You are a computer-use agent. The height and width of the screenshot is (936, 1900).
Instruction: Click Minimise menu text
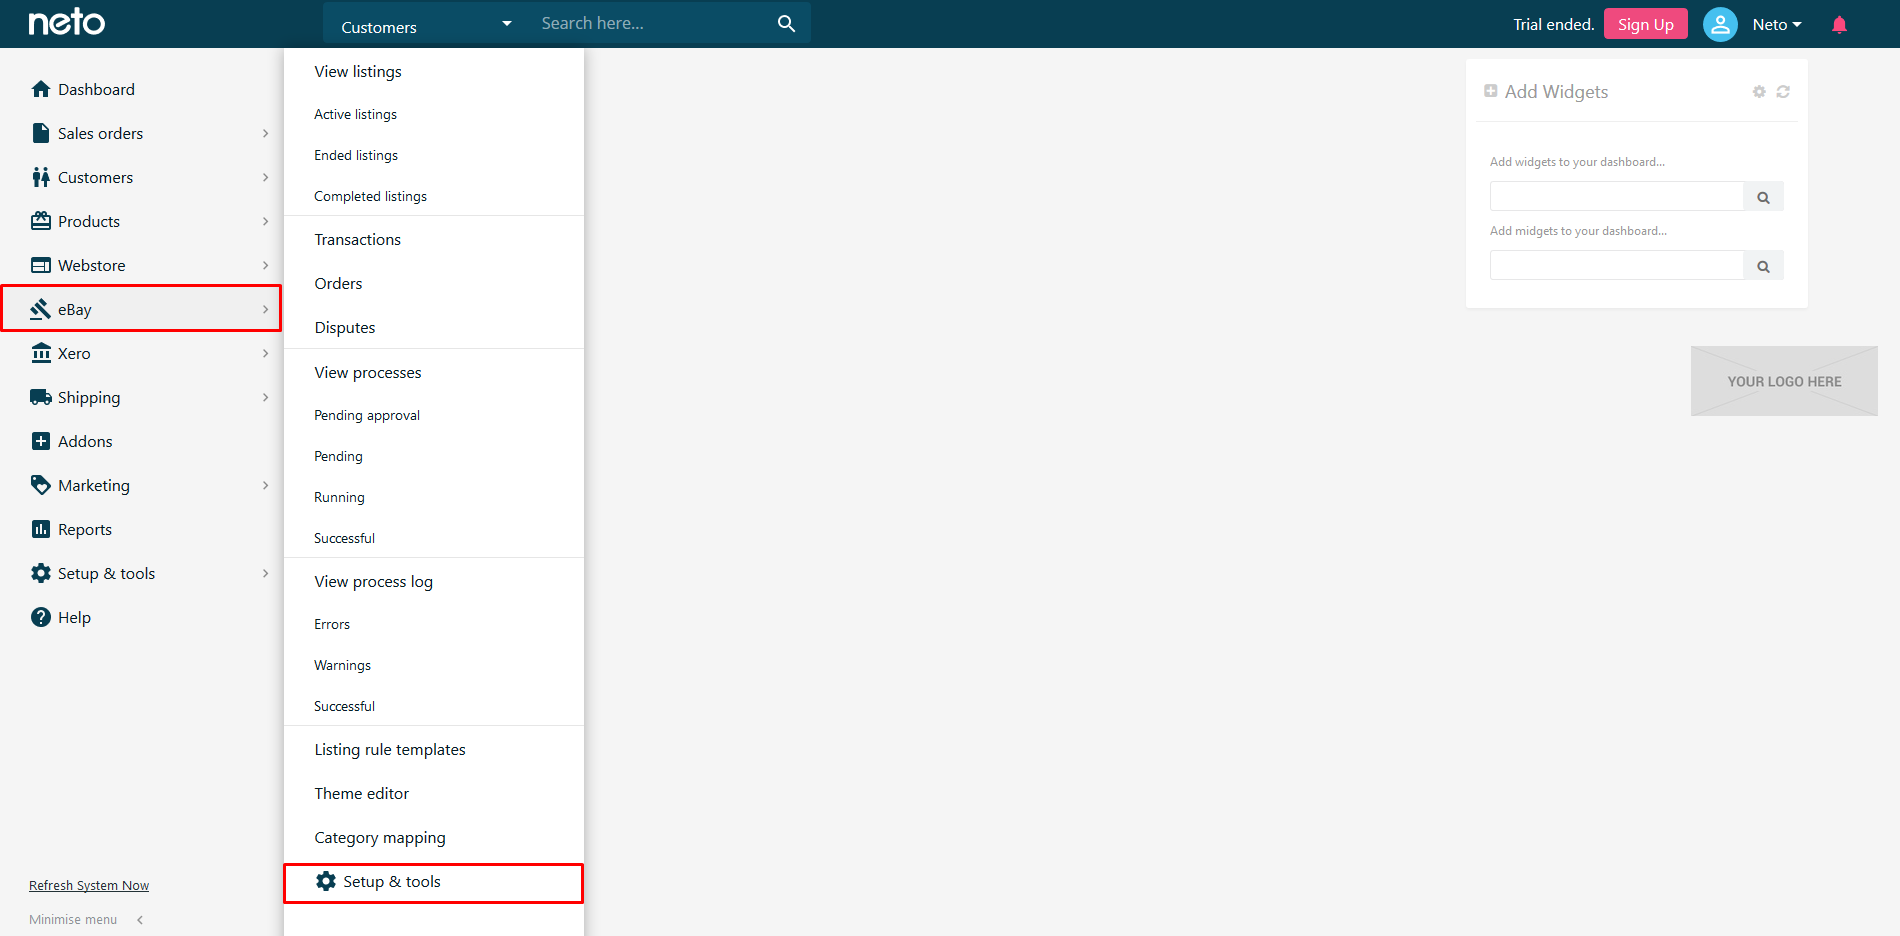pyautogui.click(x=73, y=920)
